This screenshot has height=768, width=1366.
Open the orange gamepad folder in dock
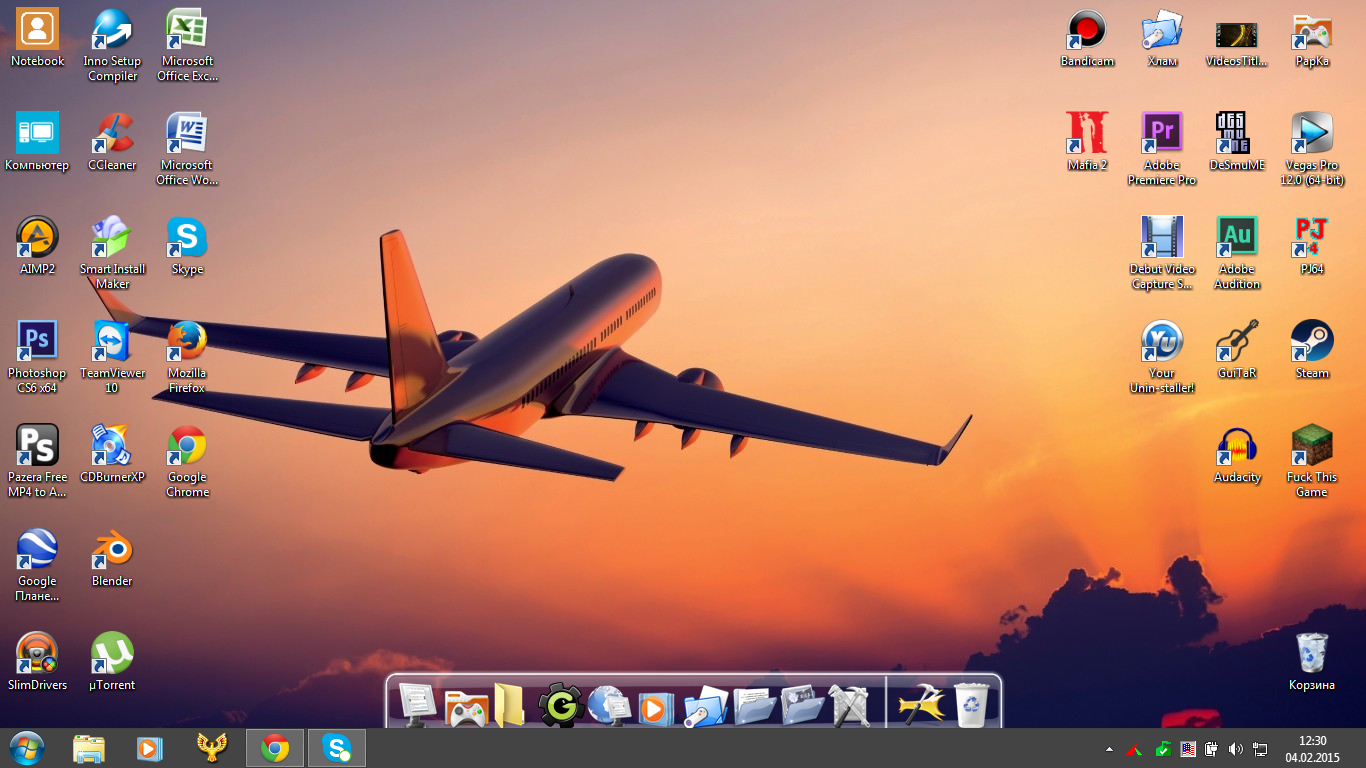coord(465,707)
